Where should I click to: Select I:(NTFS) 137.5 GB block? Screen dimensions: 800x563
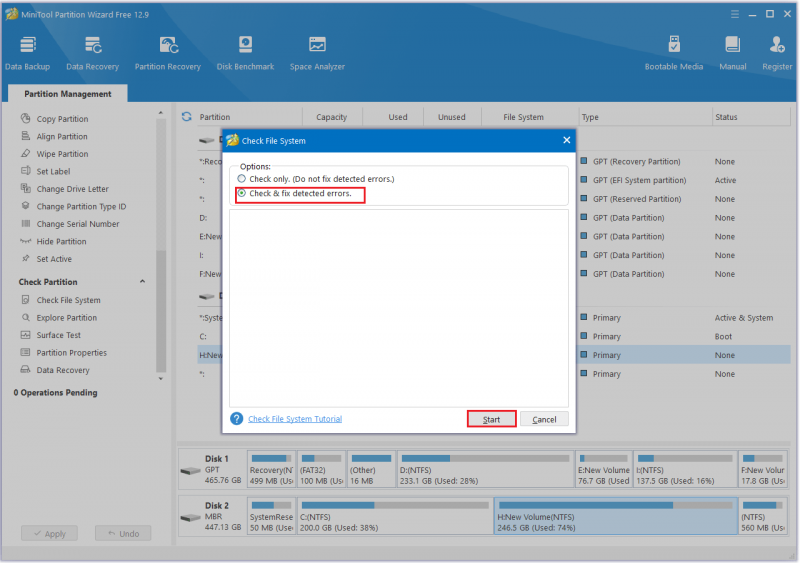click(685, 469)
